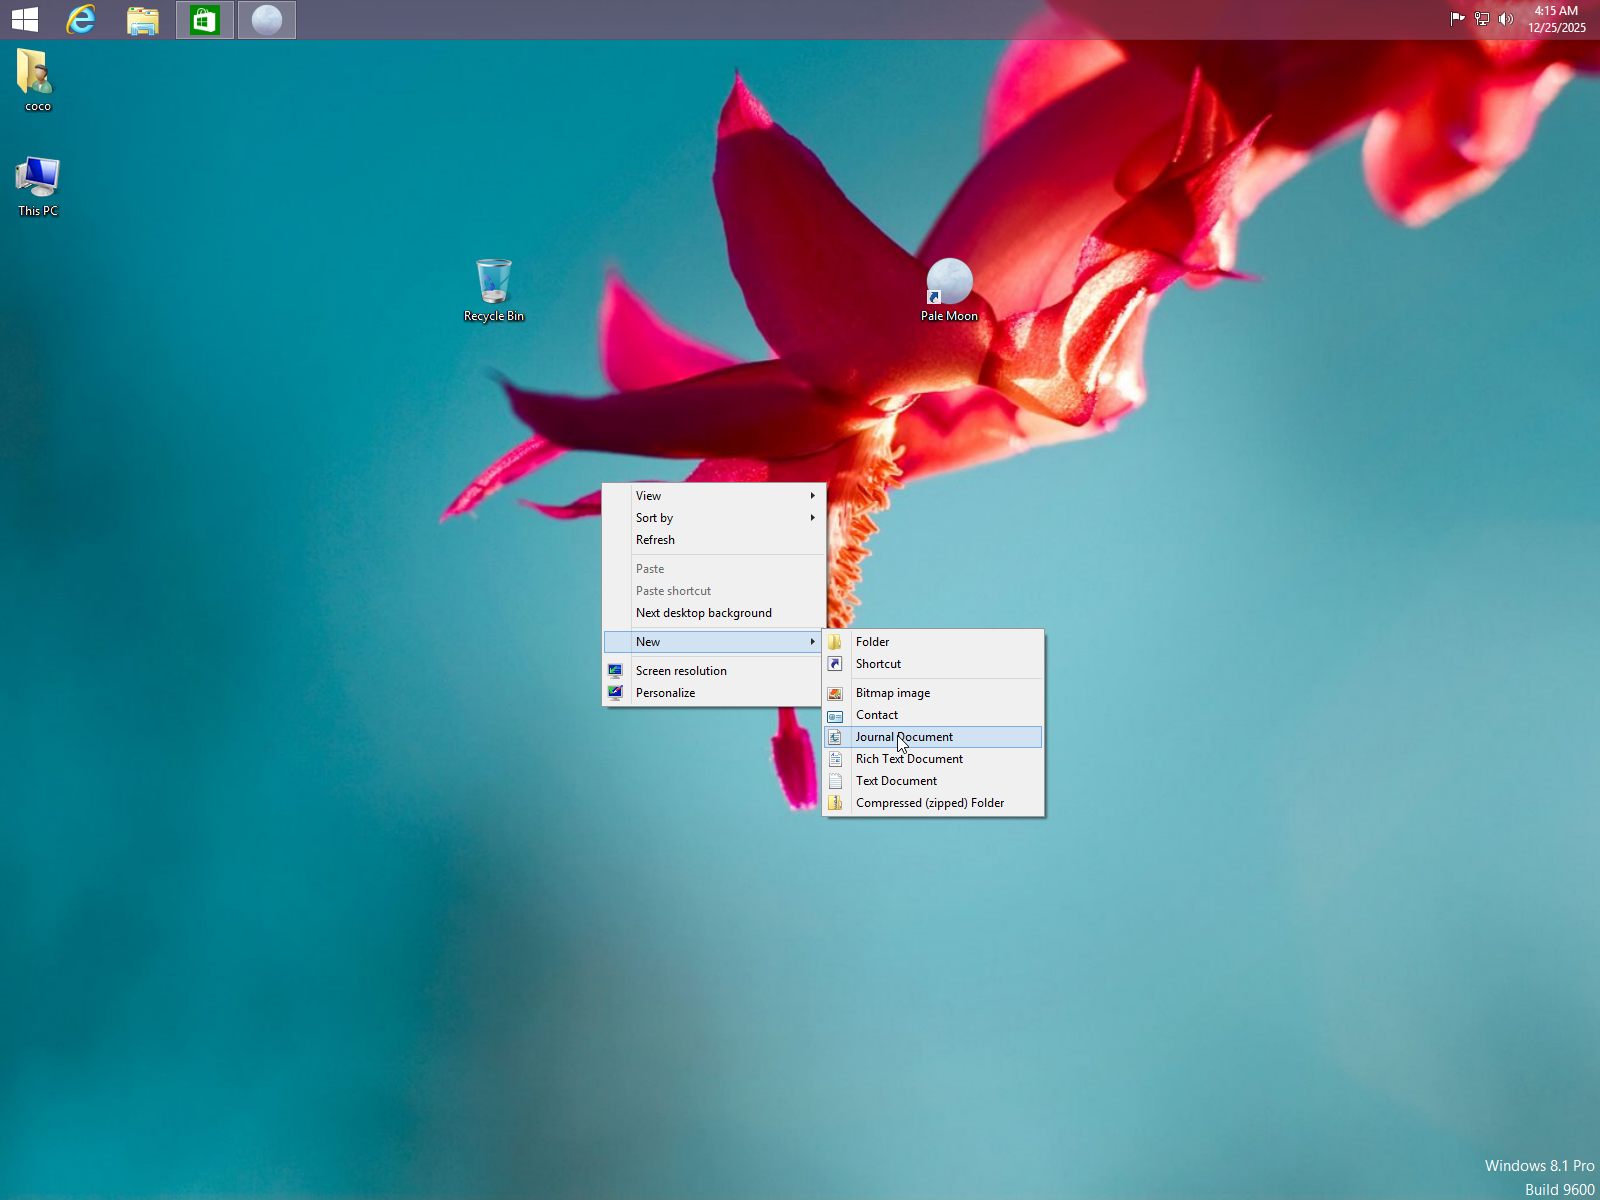Launch Internet Explorer from the taskbar
1600x1200 pixels.
point(80,19)
